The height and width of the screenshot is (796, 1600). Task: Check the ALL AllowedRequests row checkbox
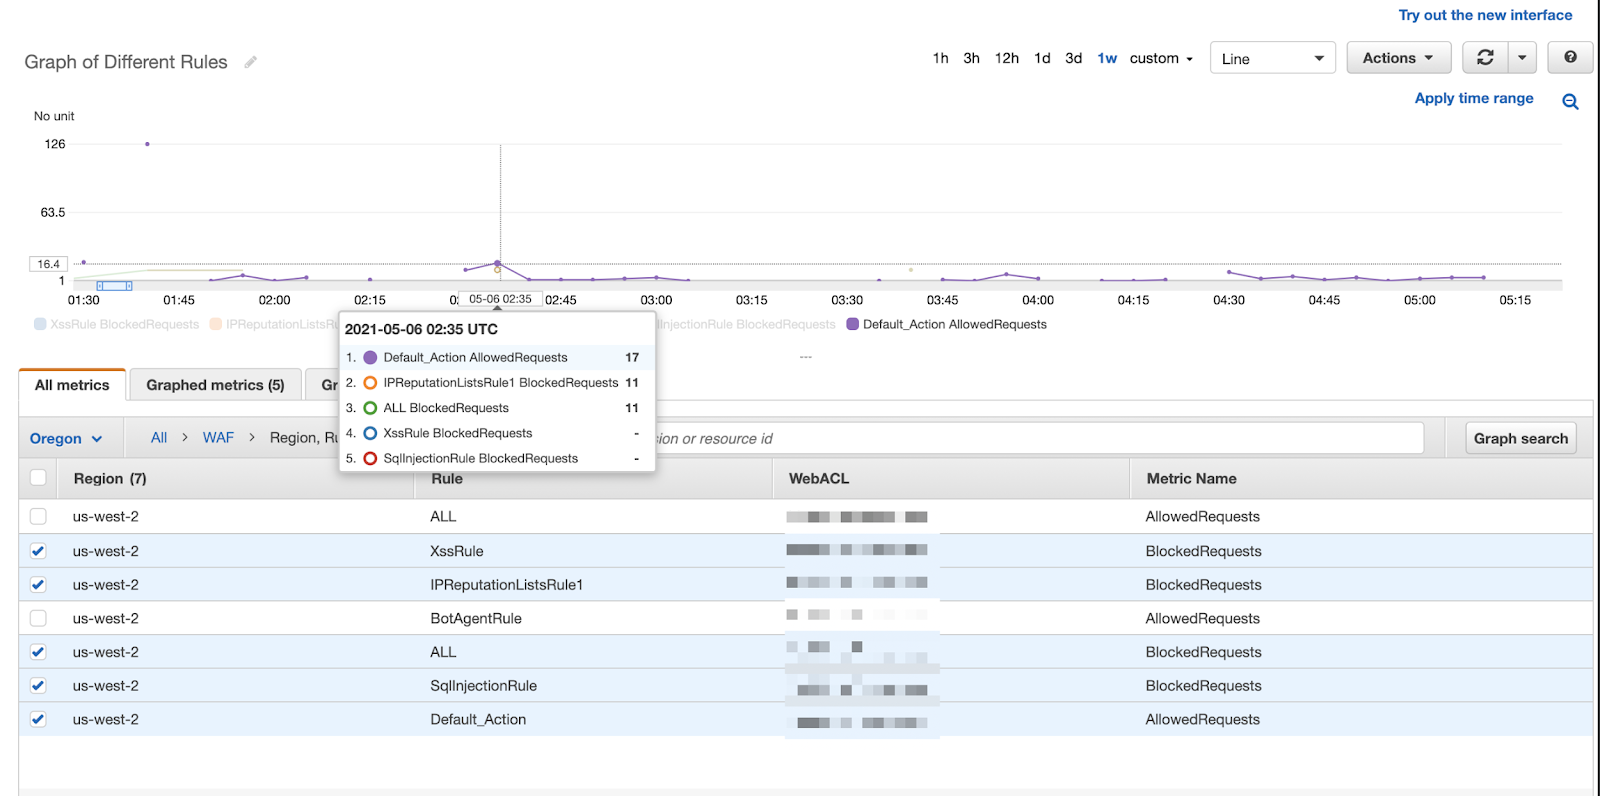coord(38,517)
